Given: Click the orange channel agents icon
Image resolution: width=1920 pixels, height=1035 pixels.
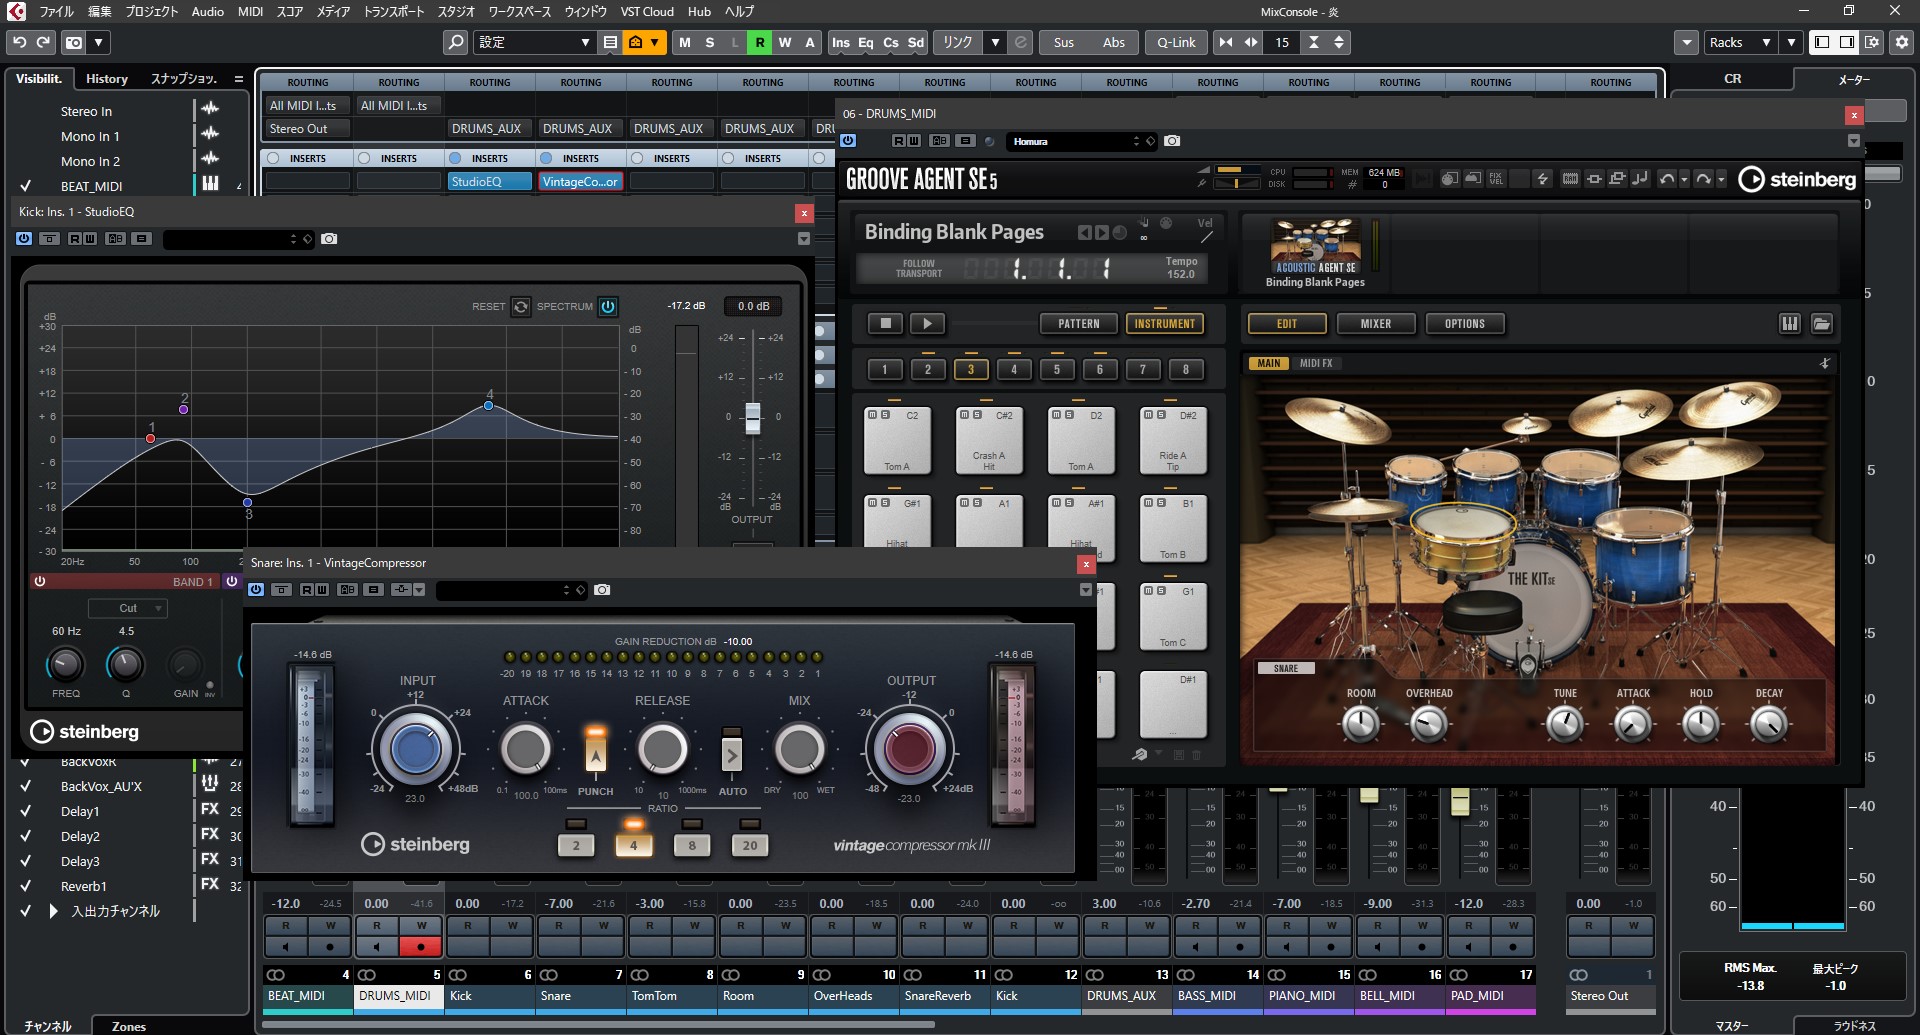Looking at the screenshot, I should [635, 42].
